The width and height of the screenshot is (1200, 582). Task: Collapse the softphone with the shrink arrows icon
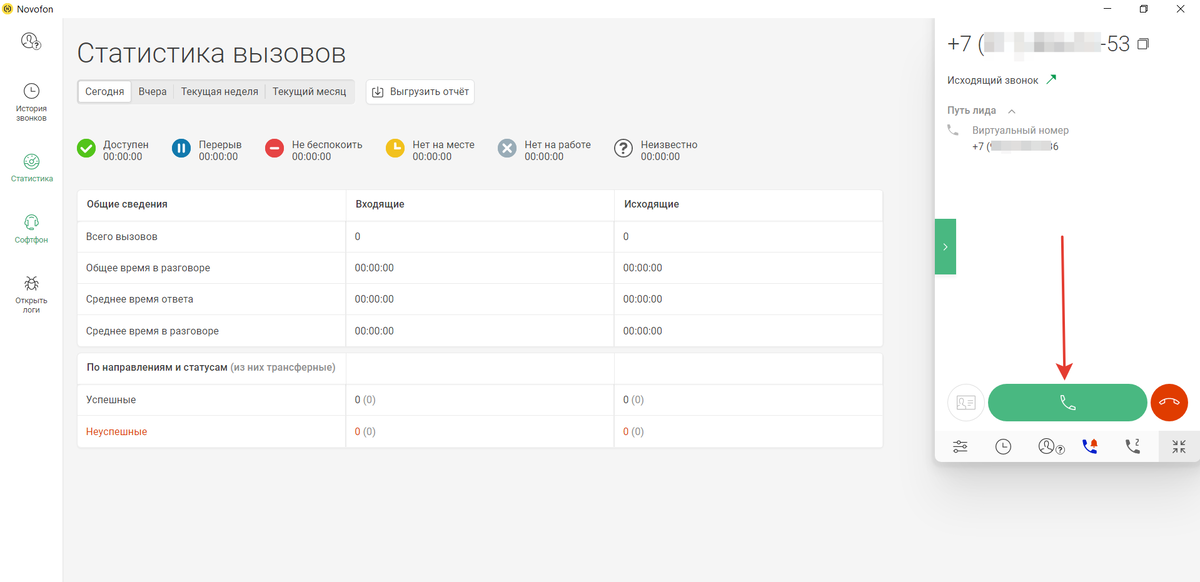pos(1179,447)
